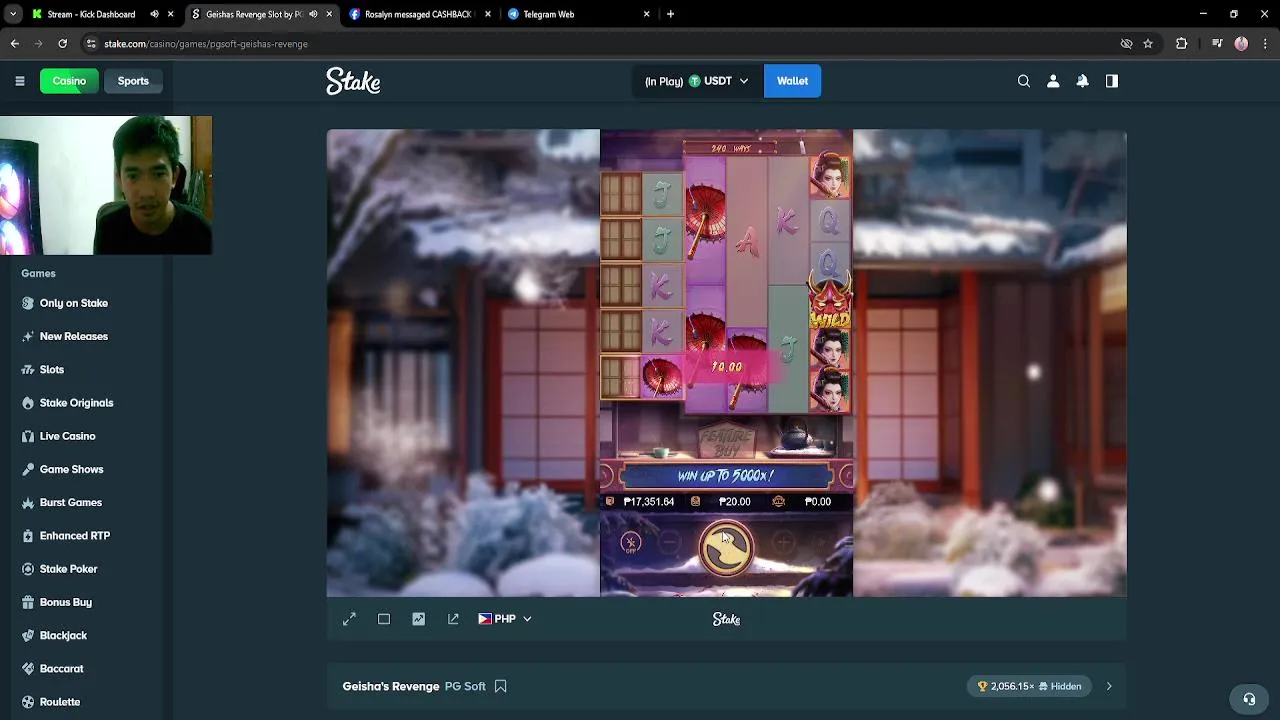Image resolution: width=1280 pixels, height=720 pixels.
Task: Mute the Stream - Kick Dashboard tab audio
Action: point(154,14)
